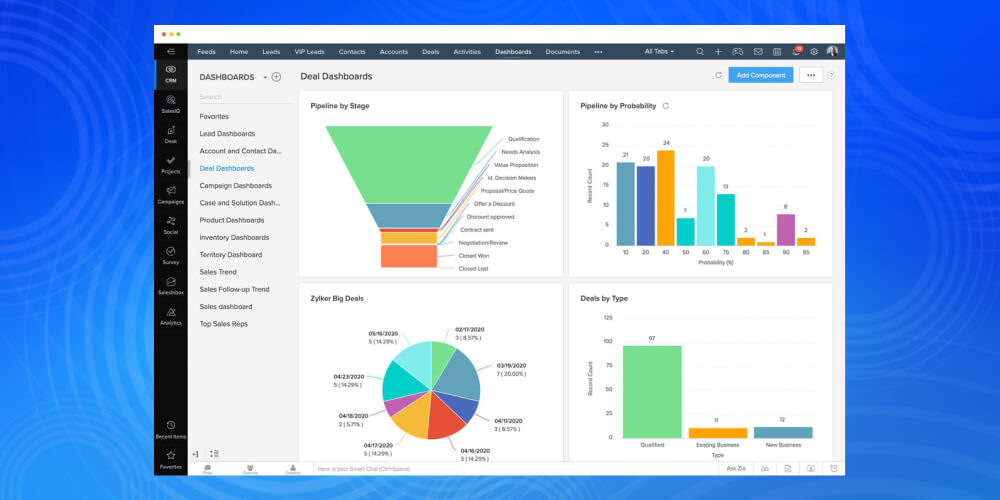
Task: Add a new dashboard with plus icon
Action: coord(277,77)
